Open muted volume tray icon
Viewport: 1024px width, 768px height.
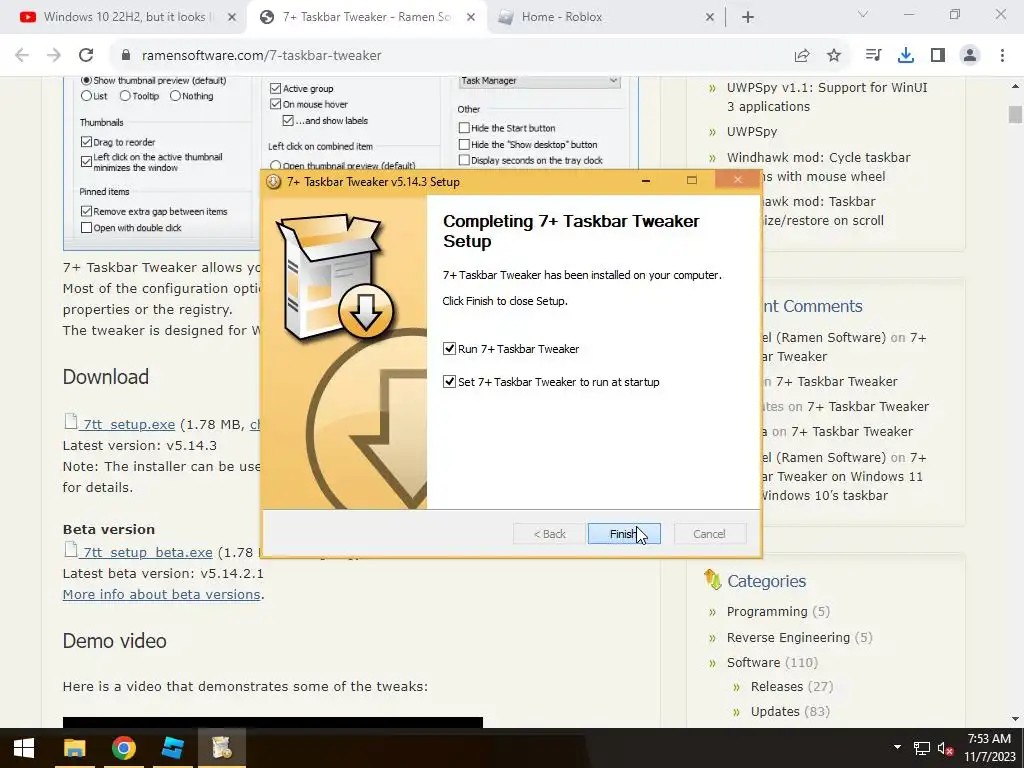click(x=945, y=749)
